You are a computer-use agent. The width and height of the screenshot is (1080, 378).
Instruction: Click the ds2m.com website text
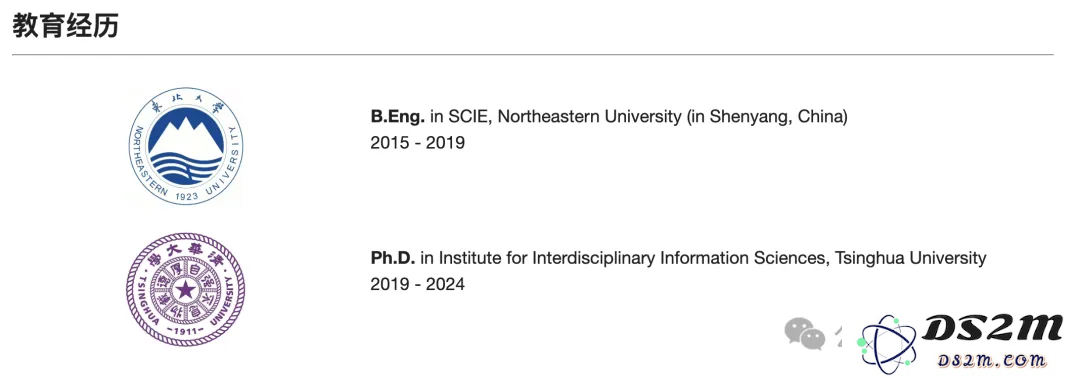coord(992,359)
